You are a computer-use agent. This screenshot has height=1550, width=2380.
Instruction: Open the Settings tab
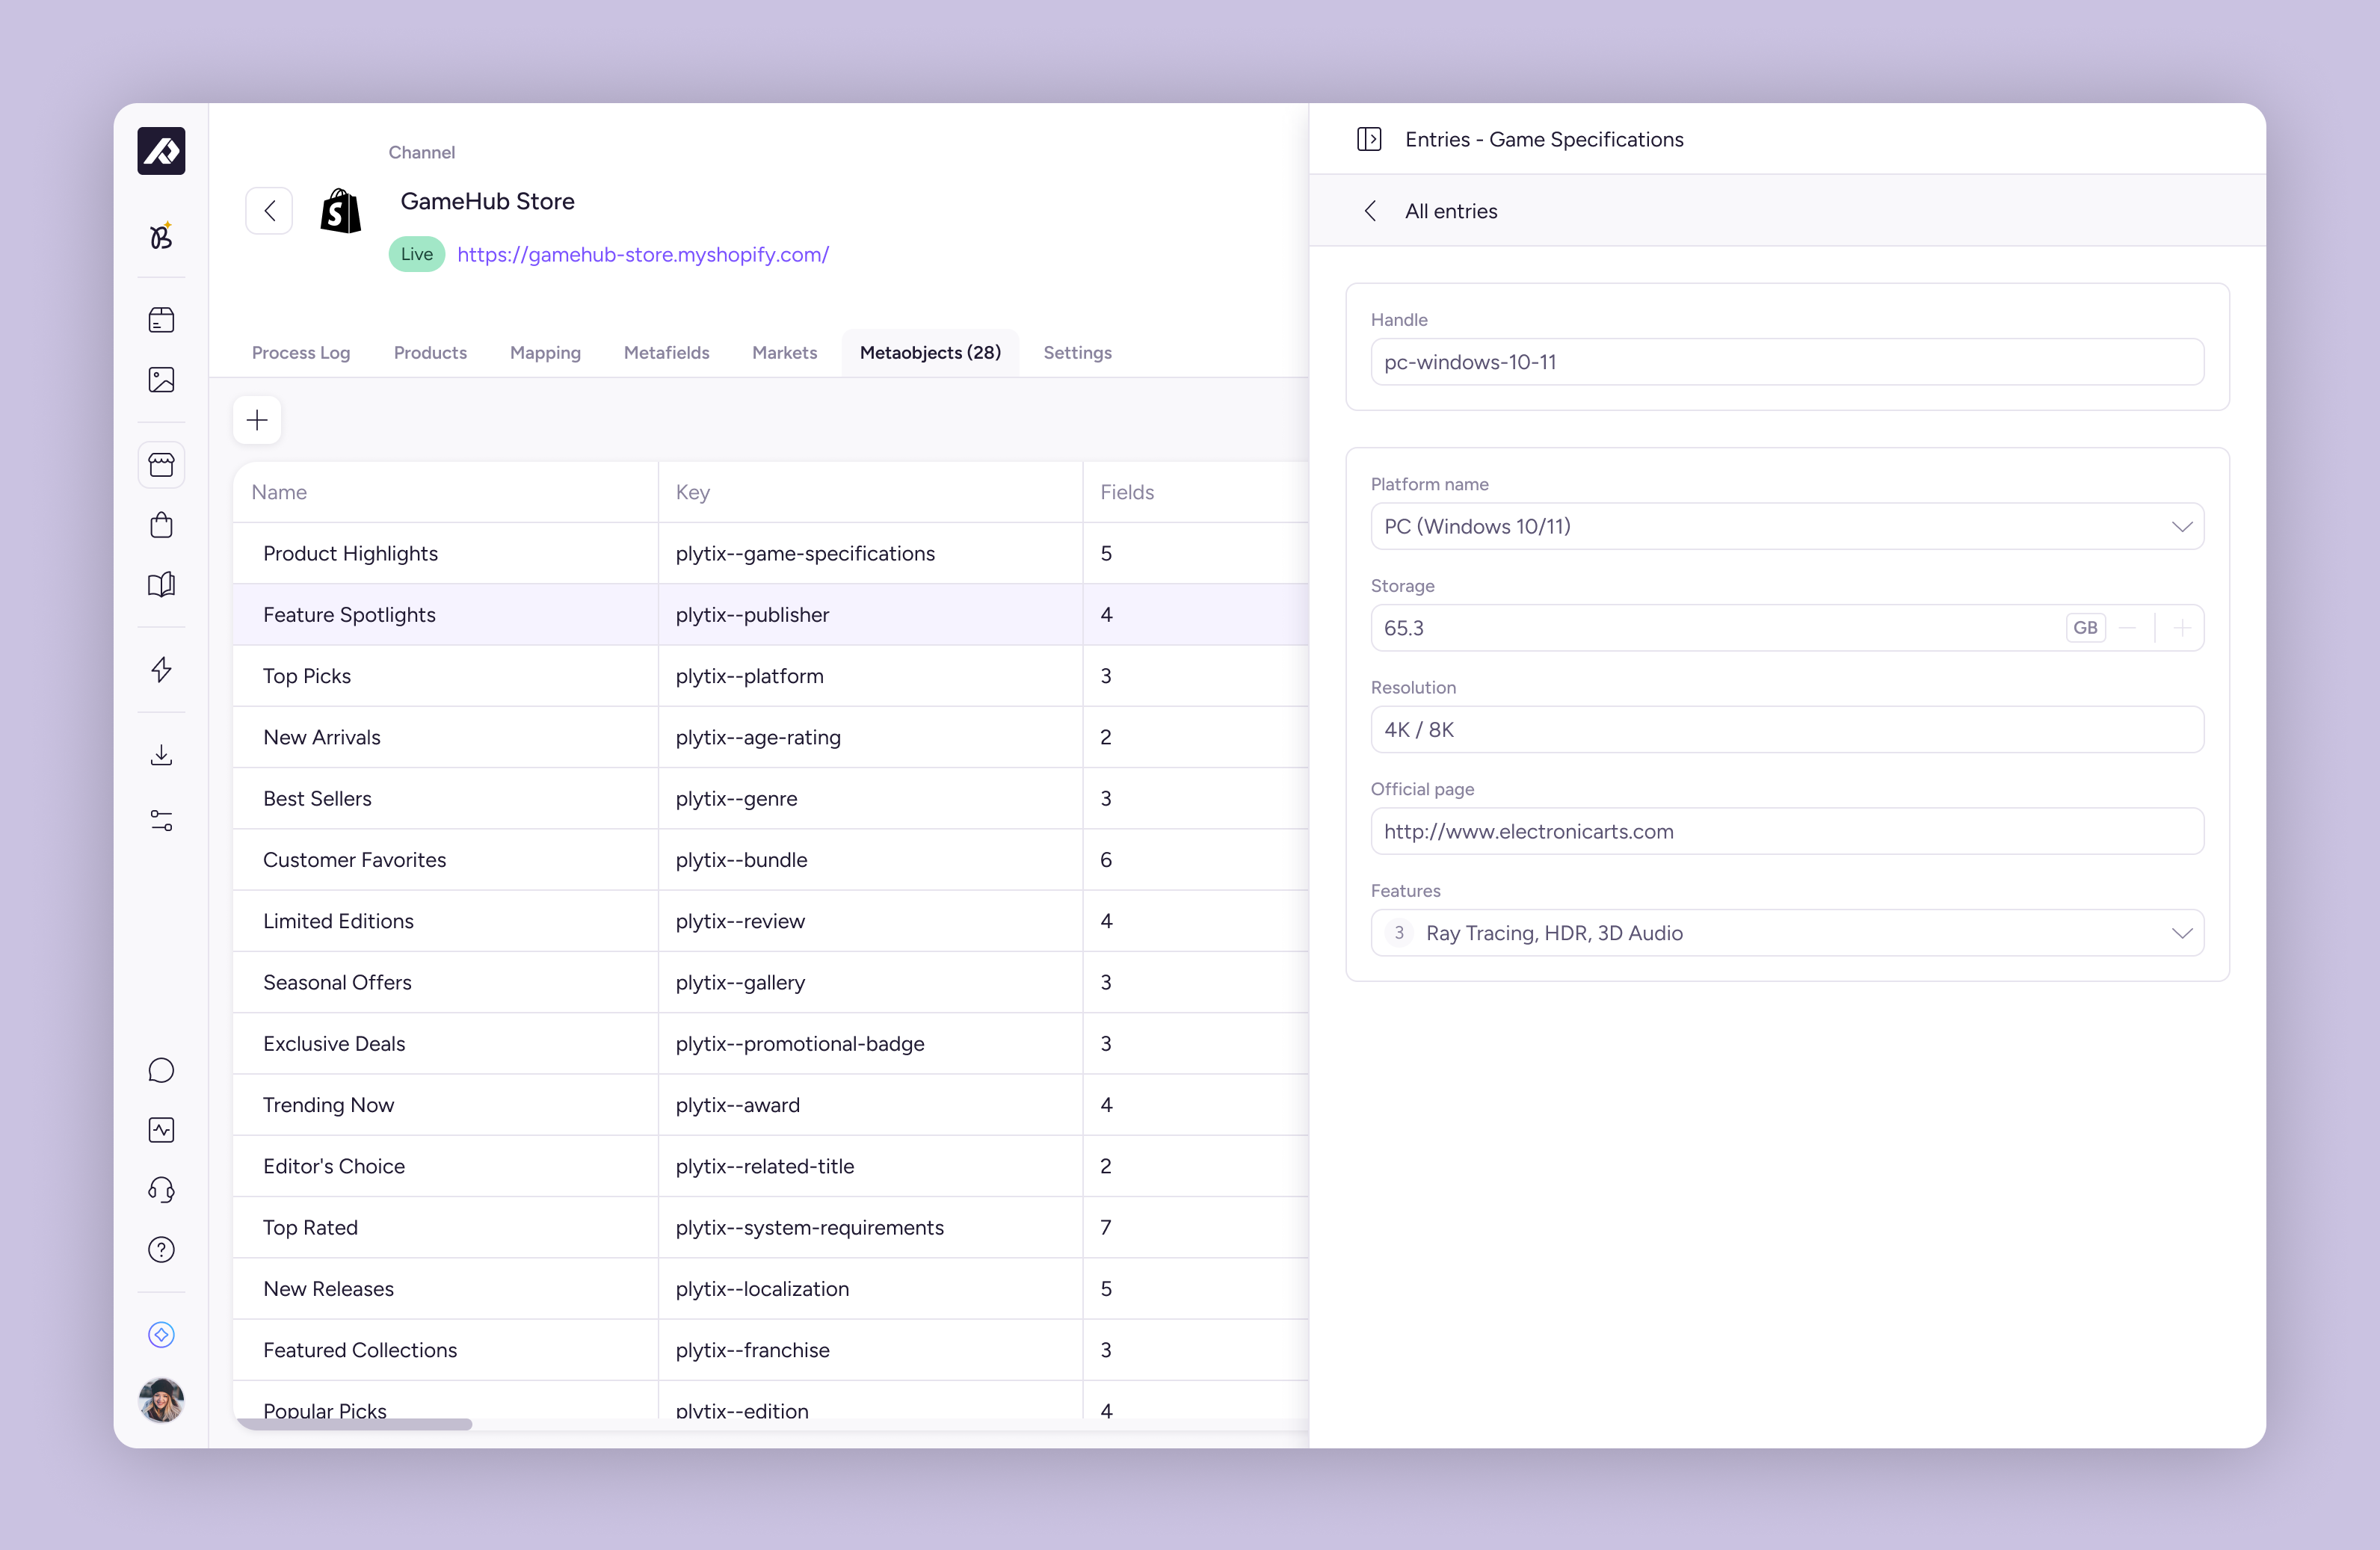point(1077,353)
